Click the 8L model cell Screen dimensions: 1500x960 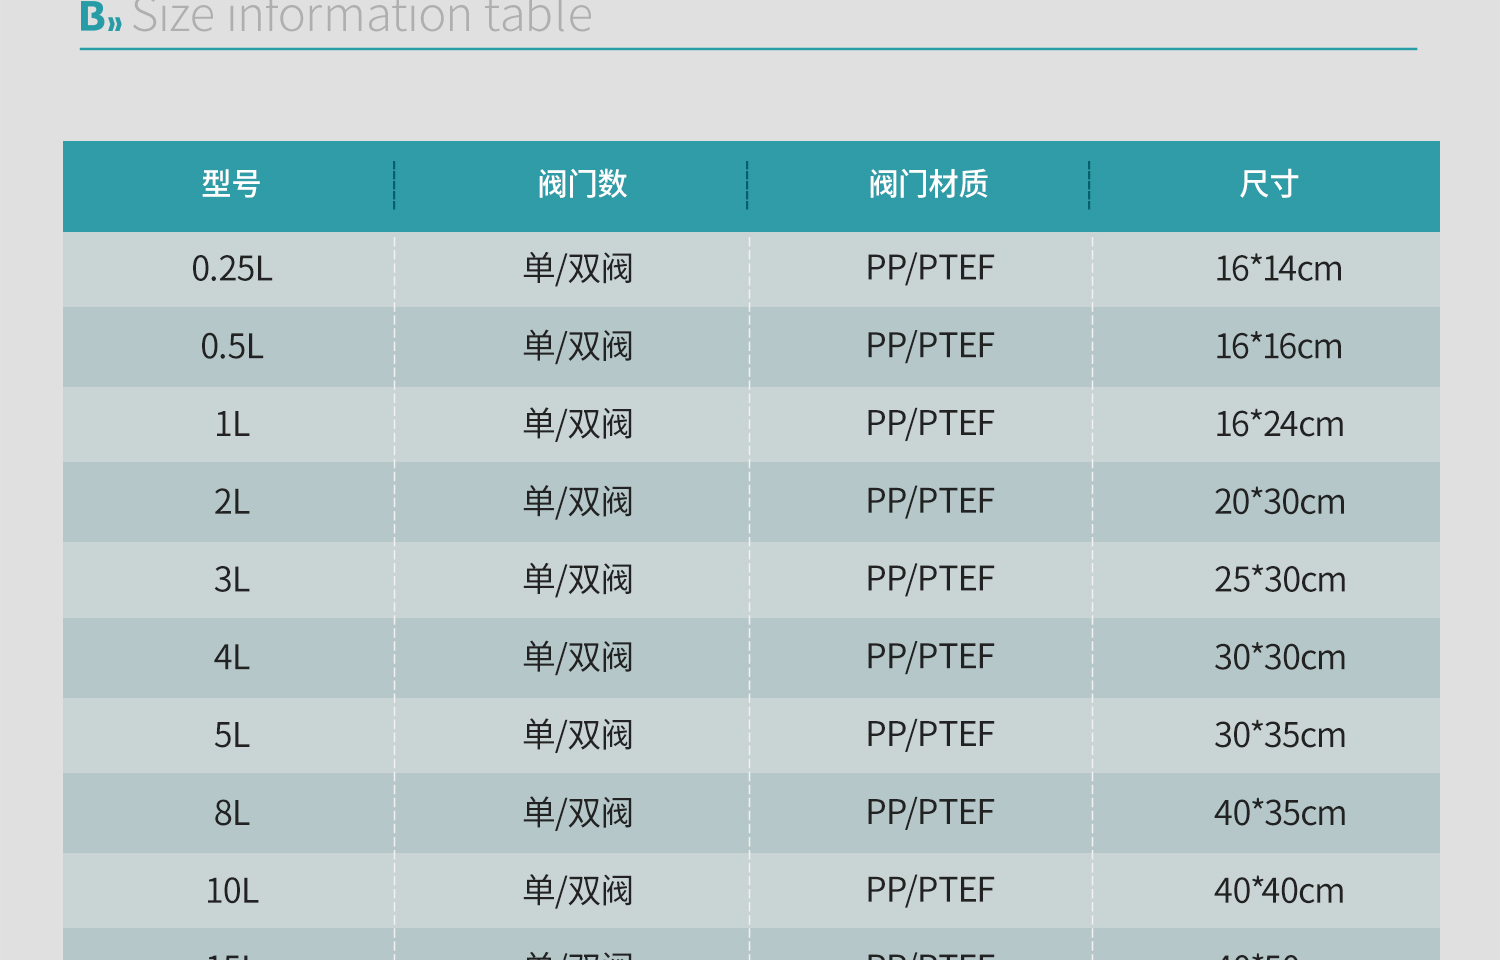[x=232, y=813]
